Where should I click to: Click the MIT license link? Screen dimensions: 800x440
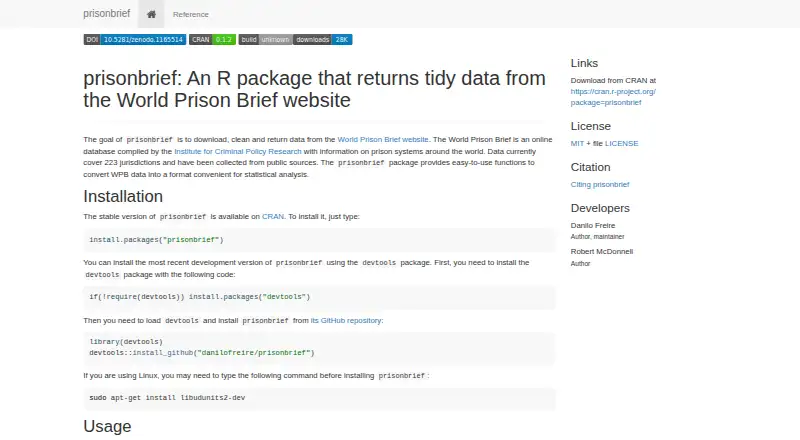(x=577, y=143)
